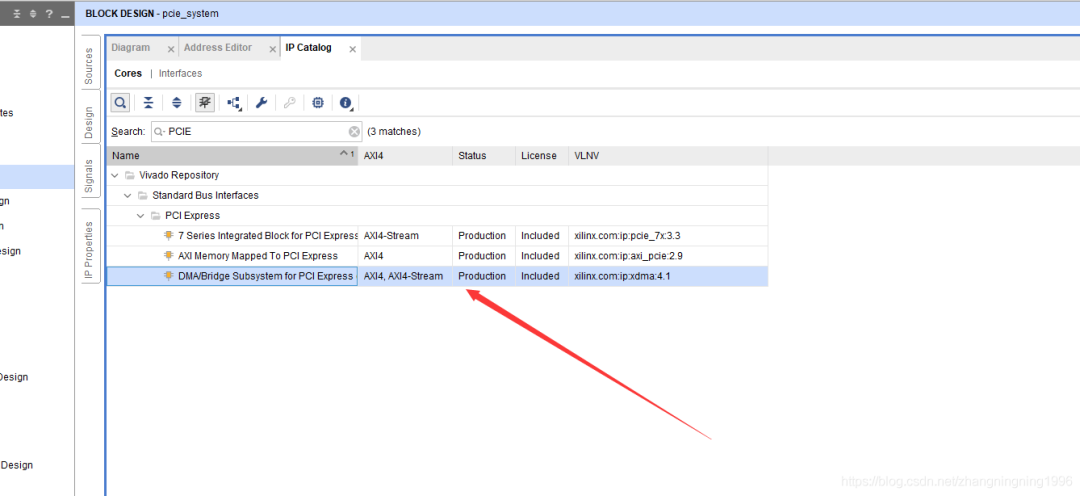The image size is (1080, 496).
Task: Open the Sources side tab
Action: [89, 65]
